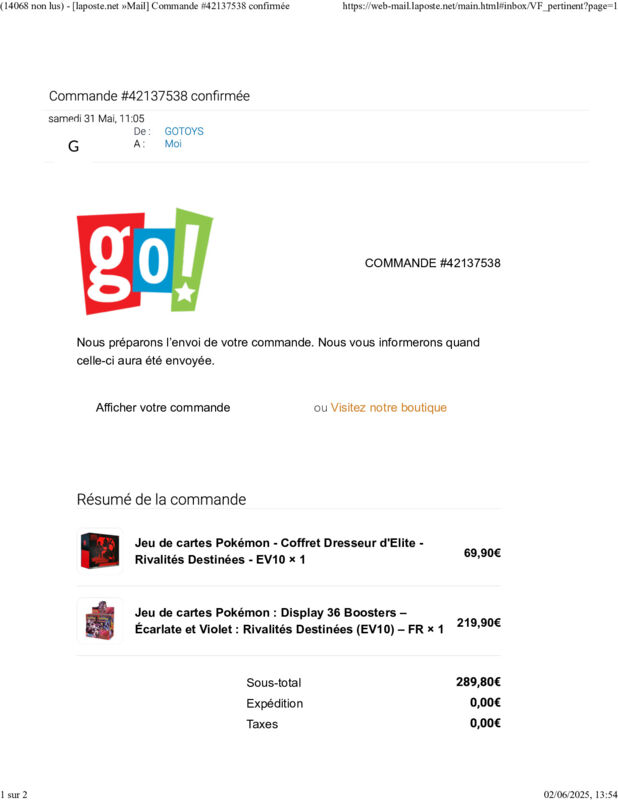This screenshot has height=800, width=618.
Task: Follow the Visitez notre boutique link
Action: pos(388,408)
